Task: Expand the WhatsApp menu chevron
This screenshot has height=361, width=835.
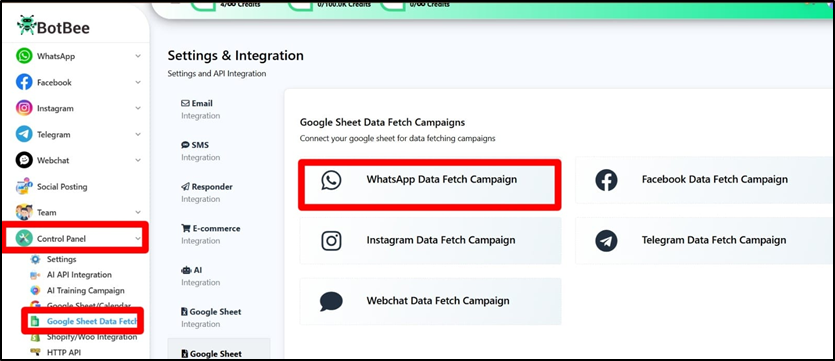Action: [138, 56]
